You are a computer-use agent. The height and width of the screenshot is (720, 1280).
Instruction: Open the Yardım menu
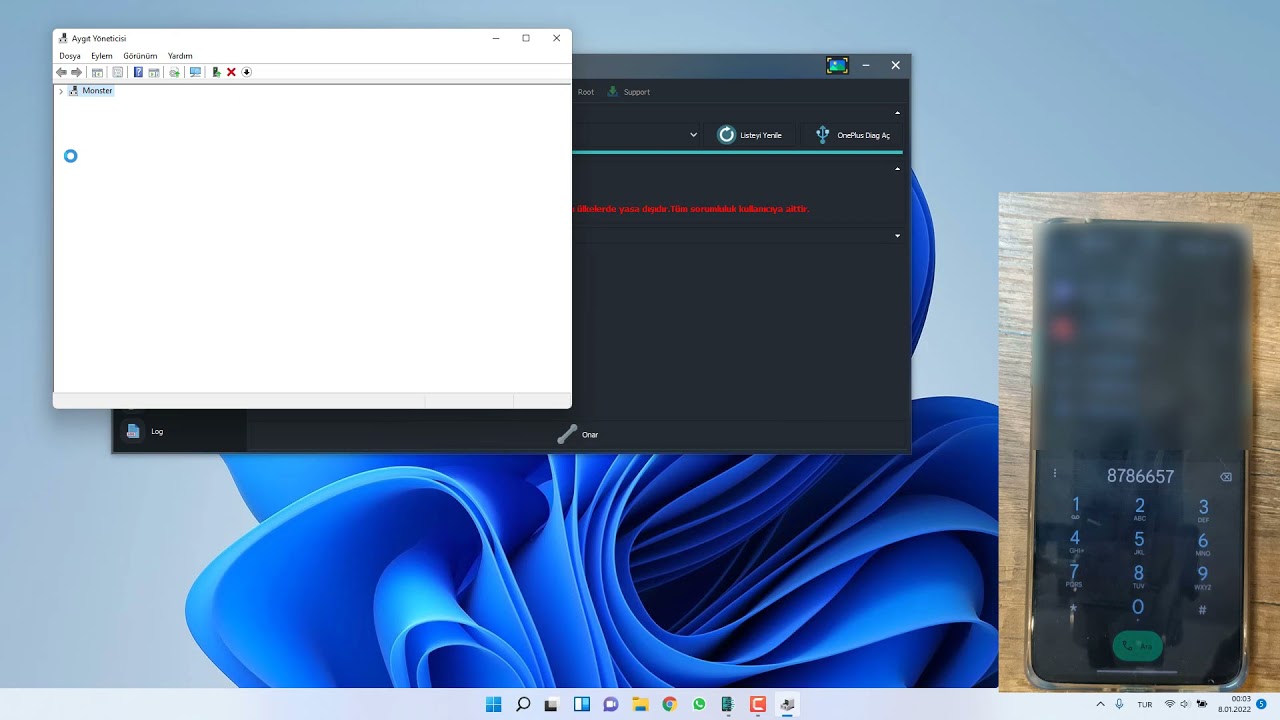pyautogui.click(x=180, y=56)
